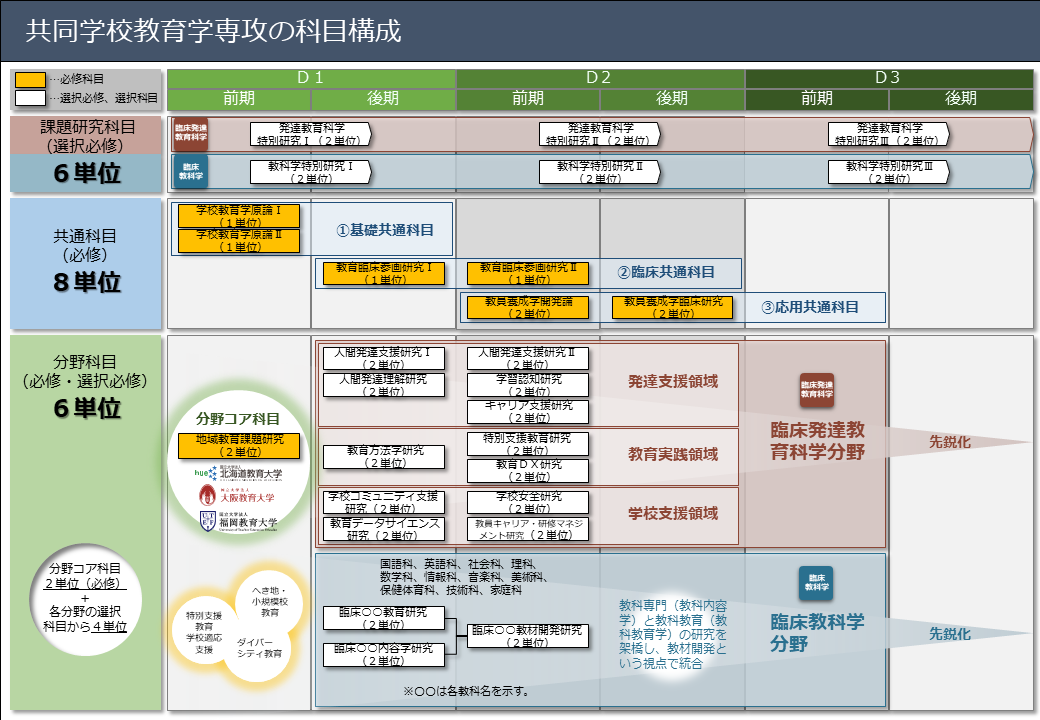Click the 共同学校教育学専攻の科目構成 title
The height and width of the screenshot is (720, 1040).
[214, 31]
